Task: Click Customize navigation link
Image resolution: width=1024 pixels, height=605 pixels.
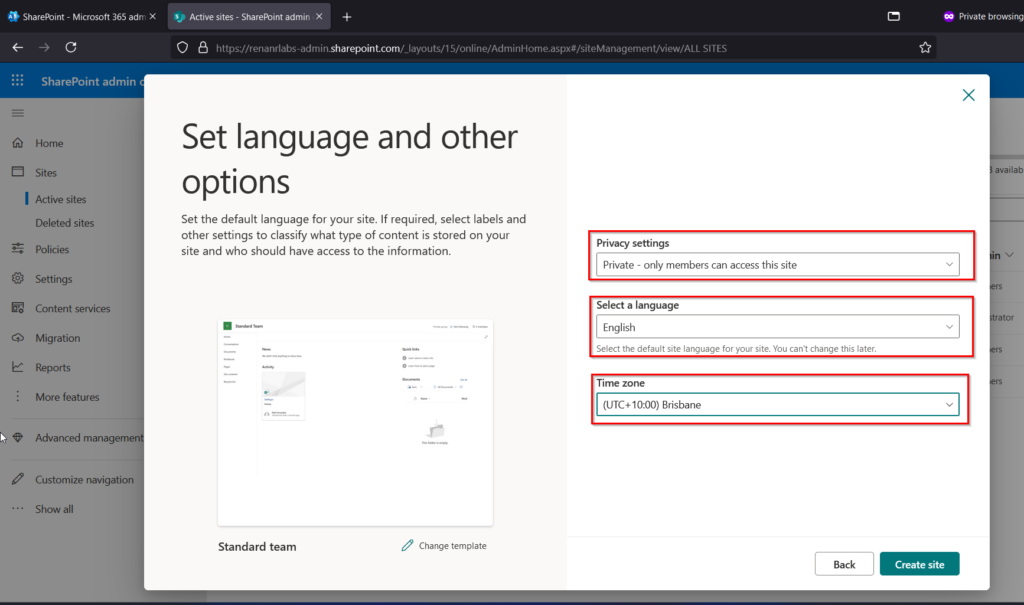Action: click(84, 480)
